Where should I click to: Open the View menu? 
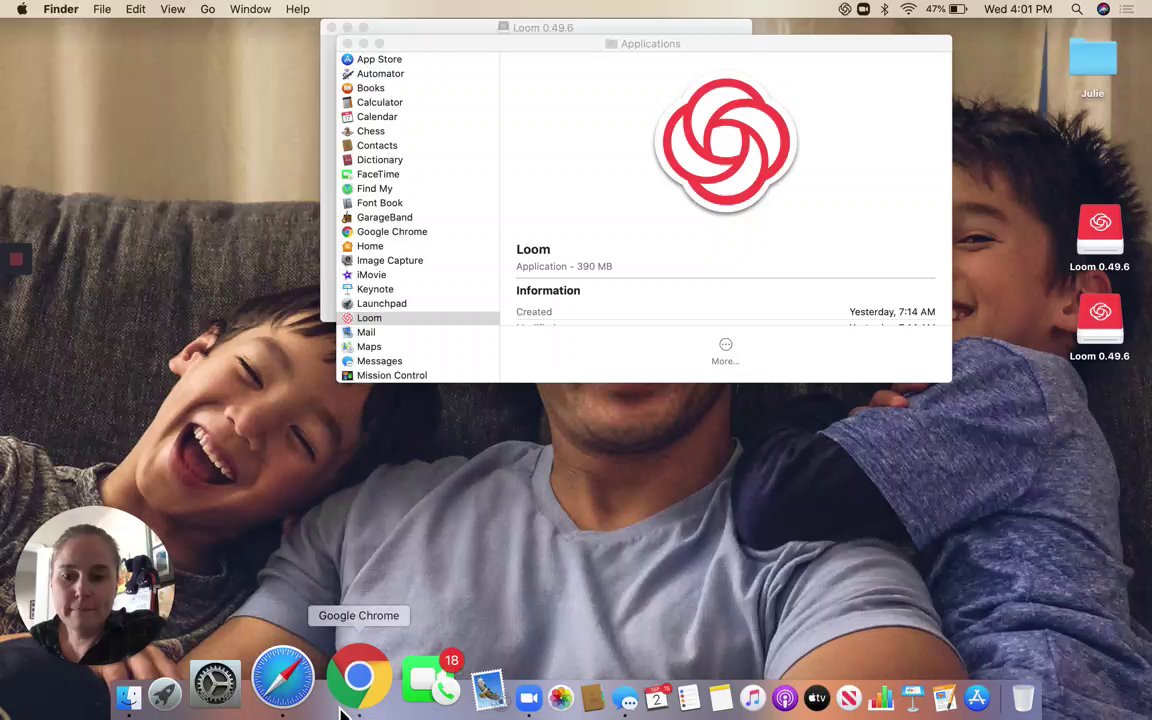click(x=173, y=9)
